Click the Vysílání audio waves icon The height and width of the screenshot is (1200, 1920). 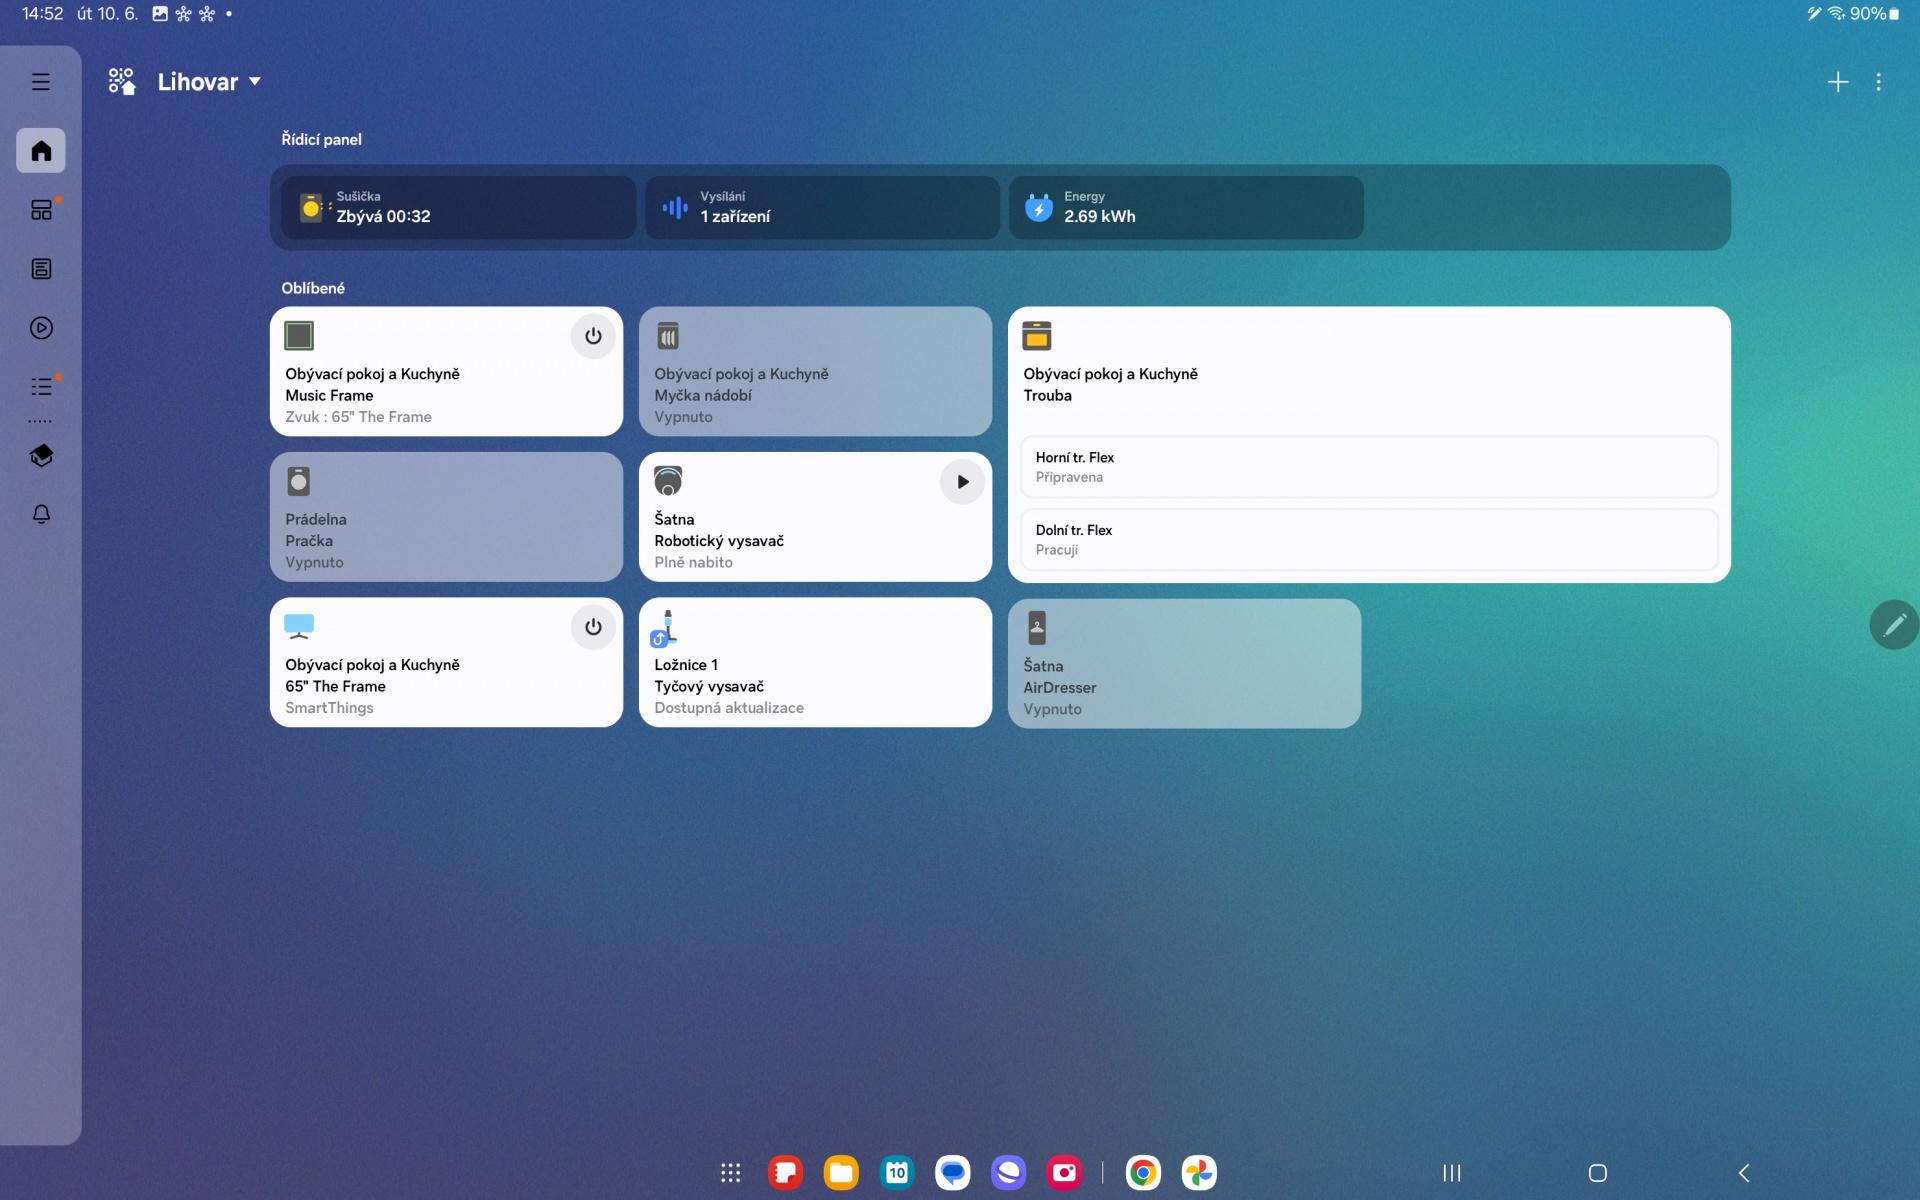click(675, 207)
